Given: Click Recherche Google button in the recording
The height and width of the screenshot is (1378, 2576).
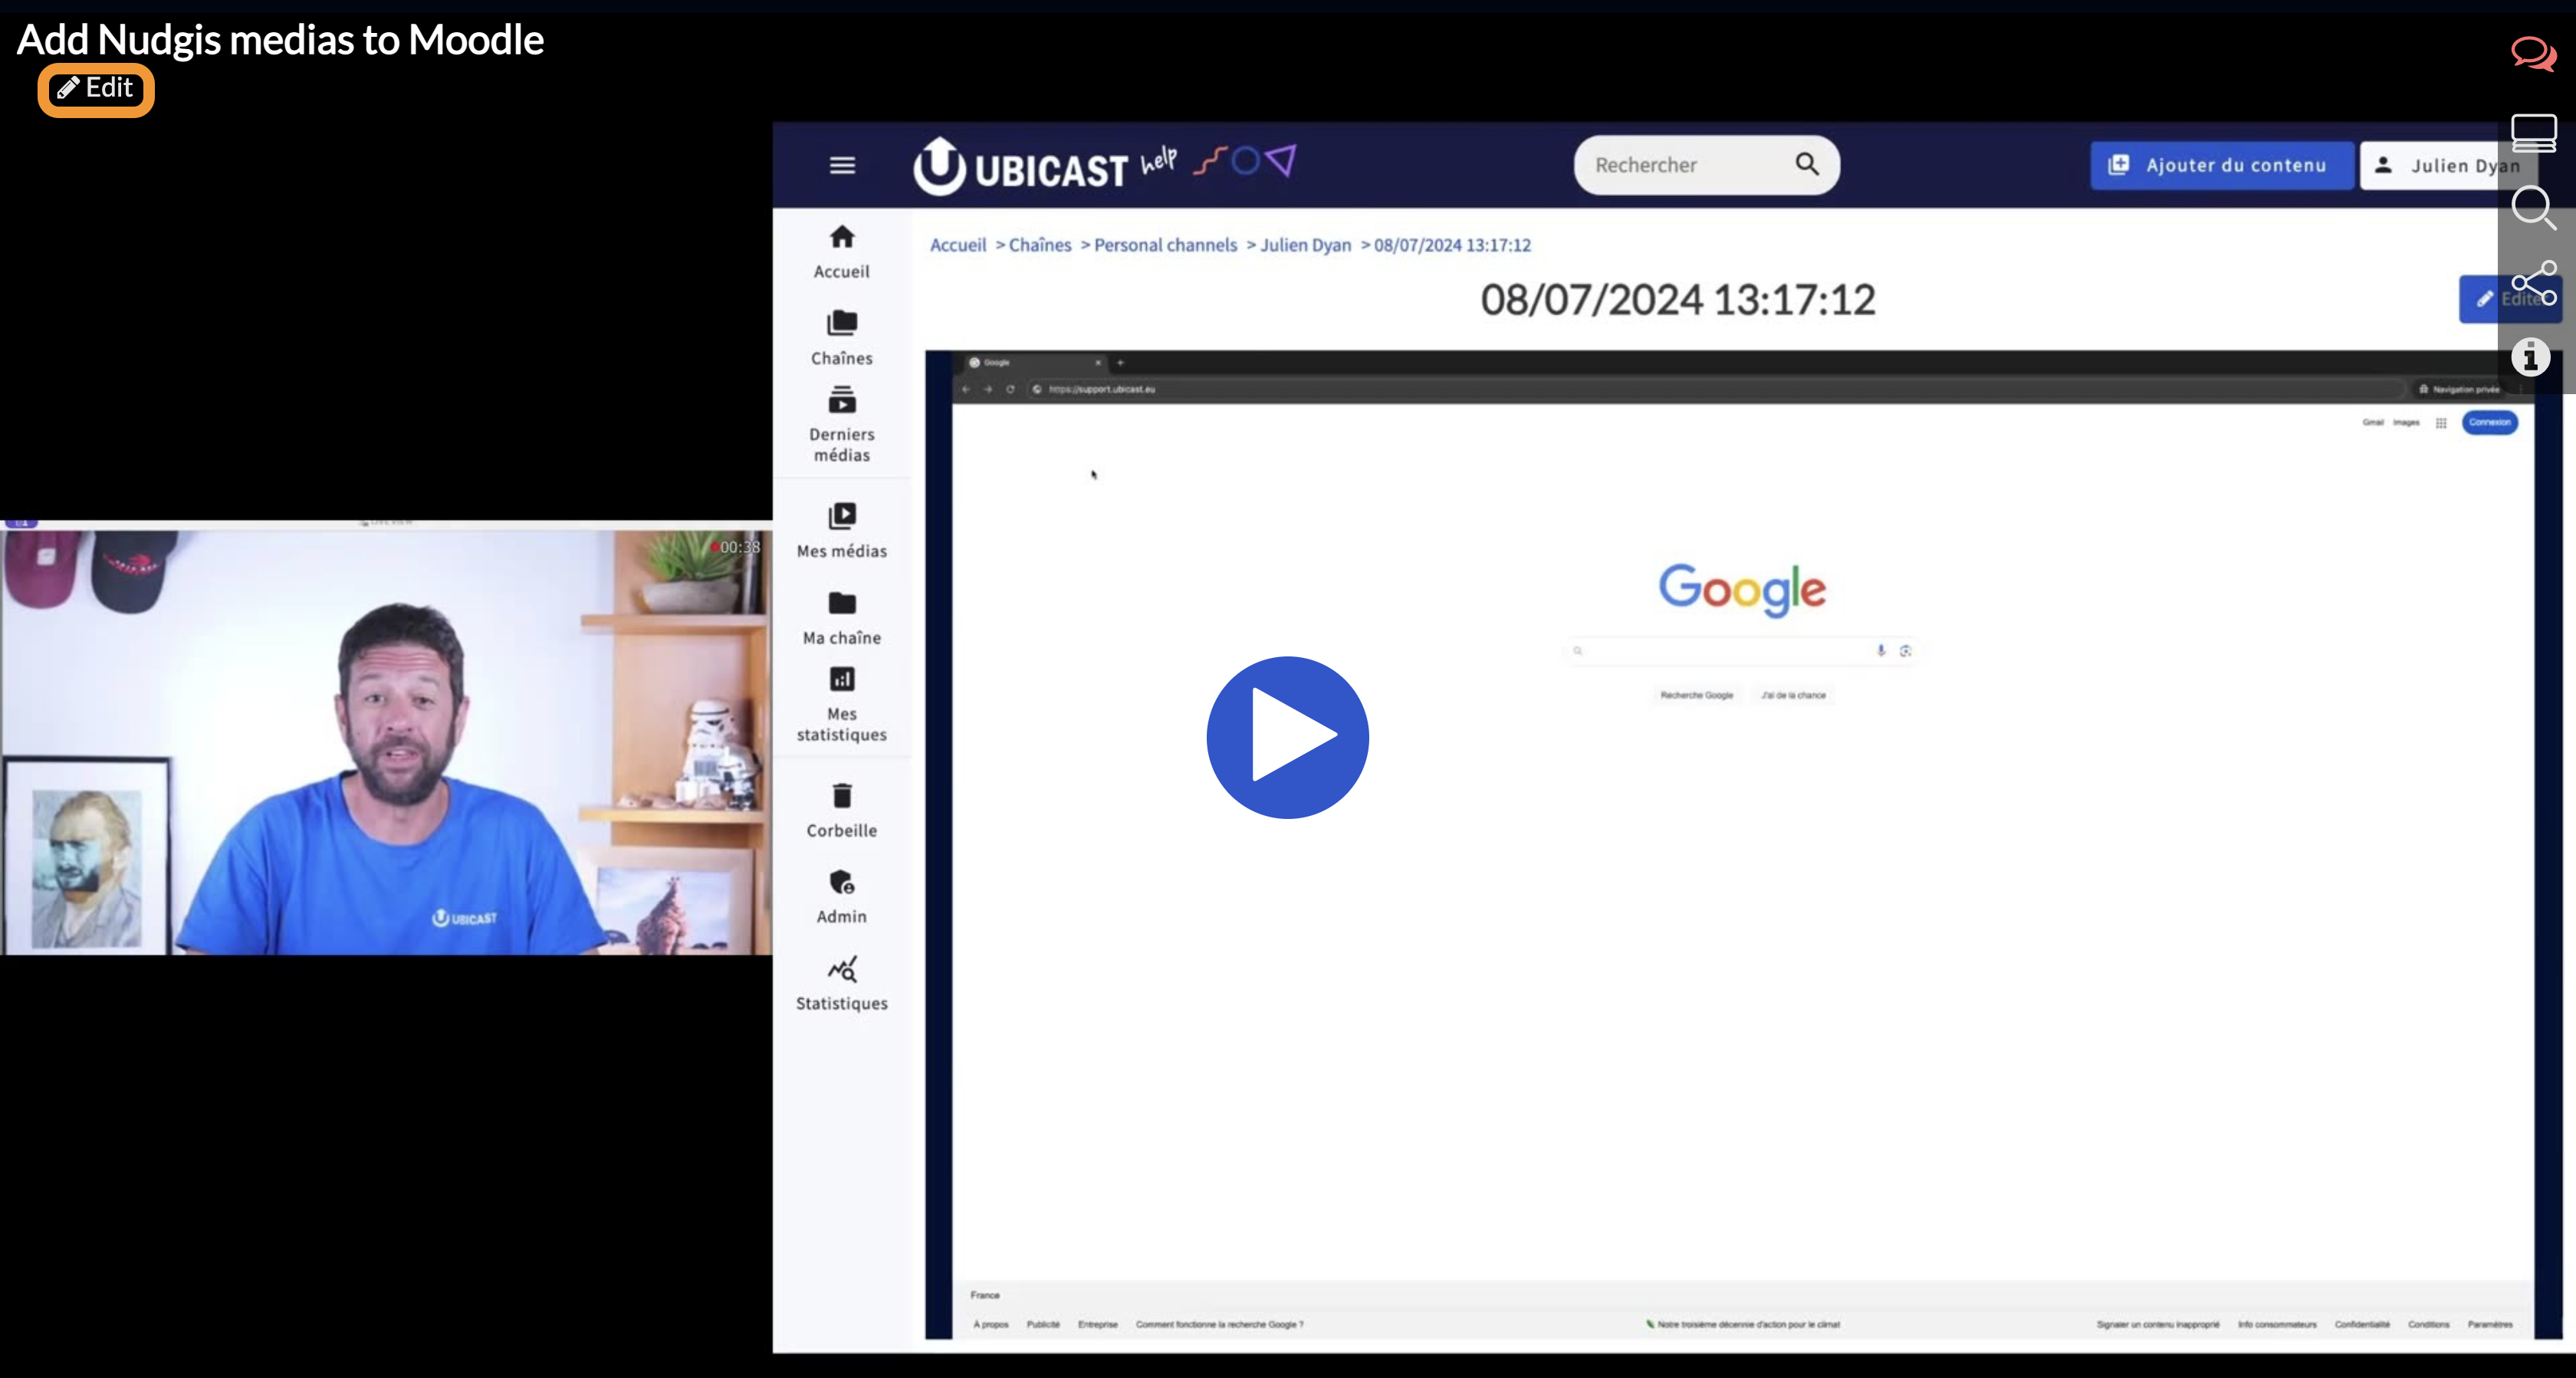Looking at the screenshot, I should pyautogui.click(x=1696, y=695).
